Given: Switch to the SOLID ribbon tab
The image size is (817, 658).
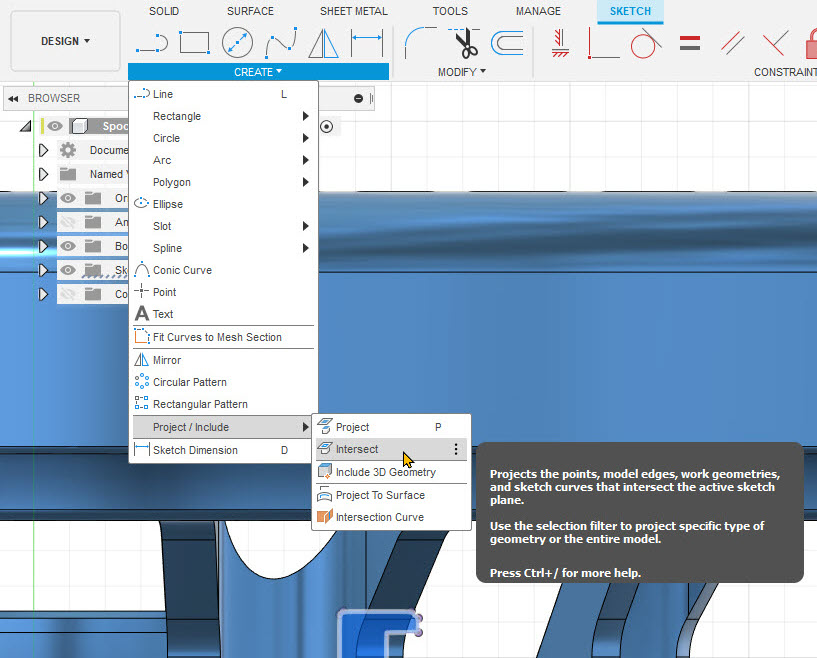Looking at the screenshot, I should (163, 11).
